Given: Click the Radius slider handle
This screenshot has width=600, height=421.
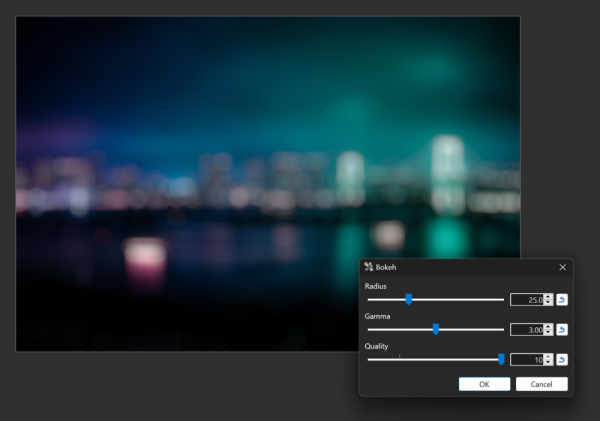Looking at the screenshot, I should [x=409, y=299].
